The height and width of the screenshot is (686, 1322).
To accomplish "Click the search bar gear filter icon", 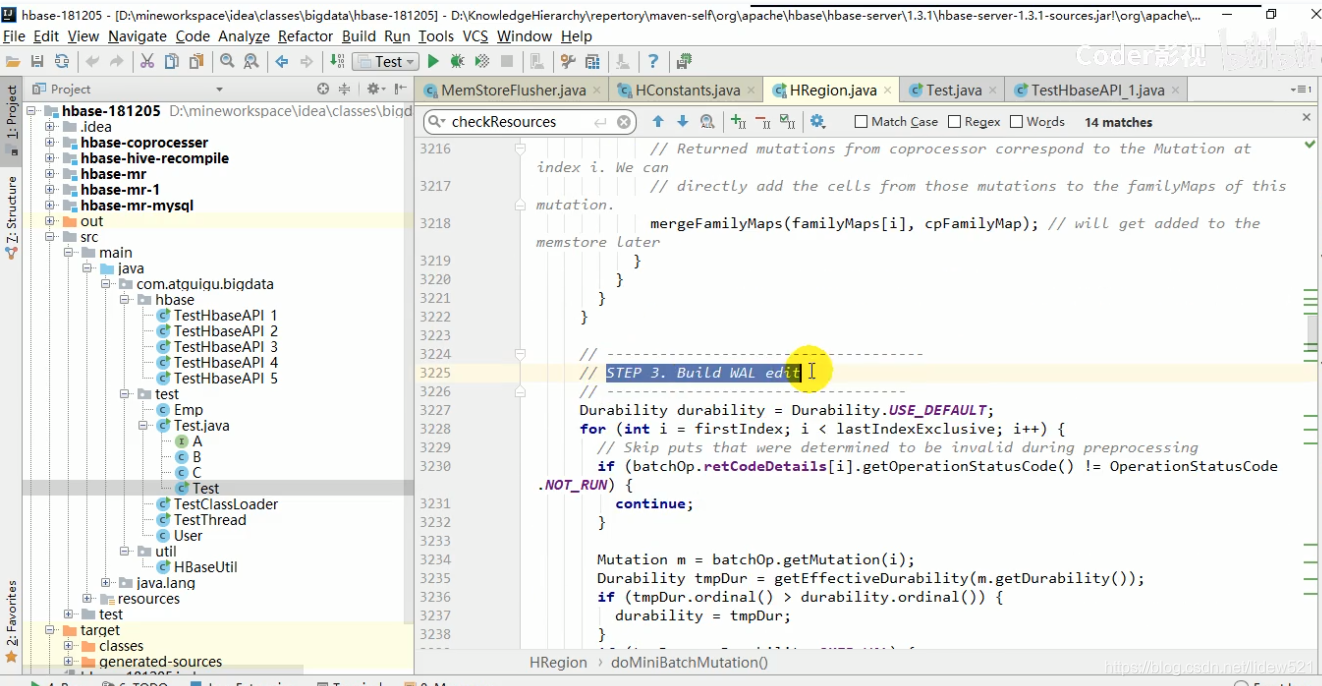I will (818, 121).
